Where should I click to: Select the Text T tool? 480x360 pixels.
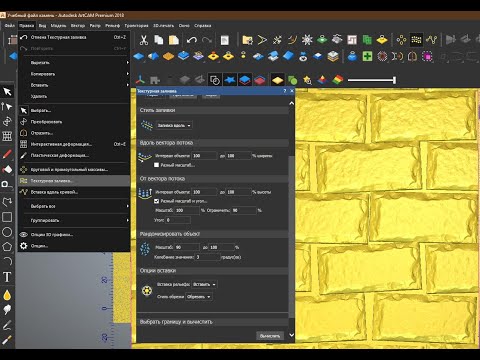tap(7, 277)
